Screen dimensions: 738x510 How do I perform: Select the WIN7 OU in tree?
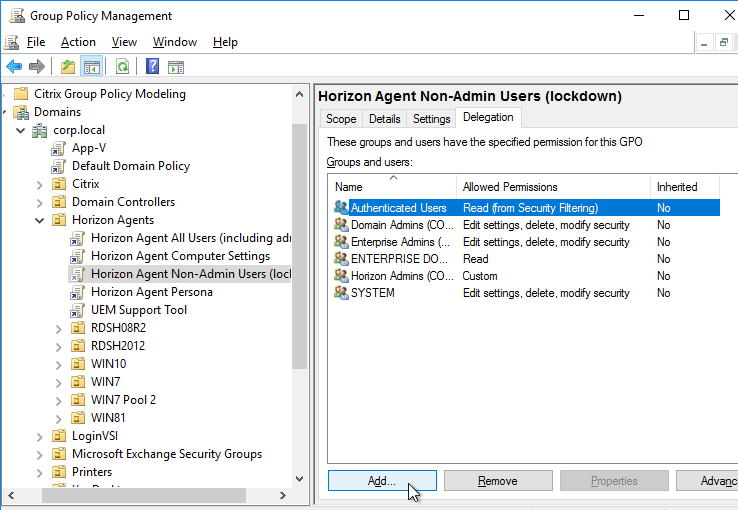[105, 382]
